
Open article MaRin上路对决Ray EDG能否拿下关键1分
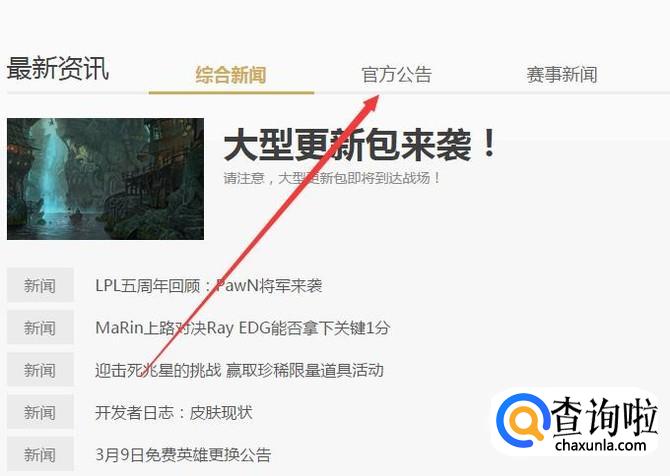pos(243,328)
